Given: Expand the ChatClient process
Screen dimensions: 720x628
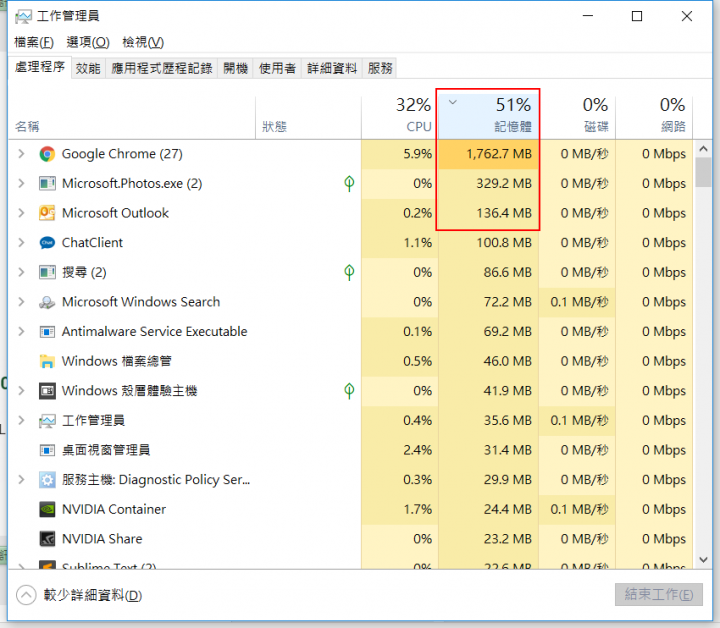Looking at the screenshot, I should (x=21, y=243).
